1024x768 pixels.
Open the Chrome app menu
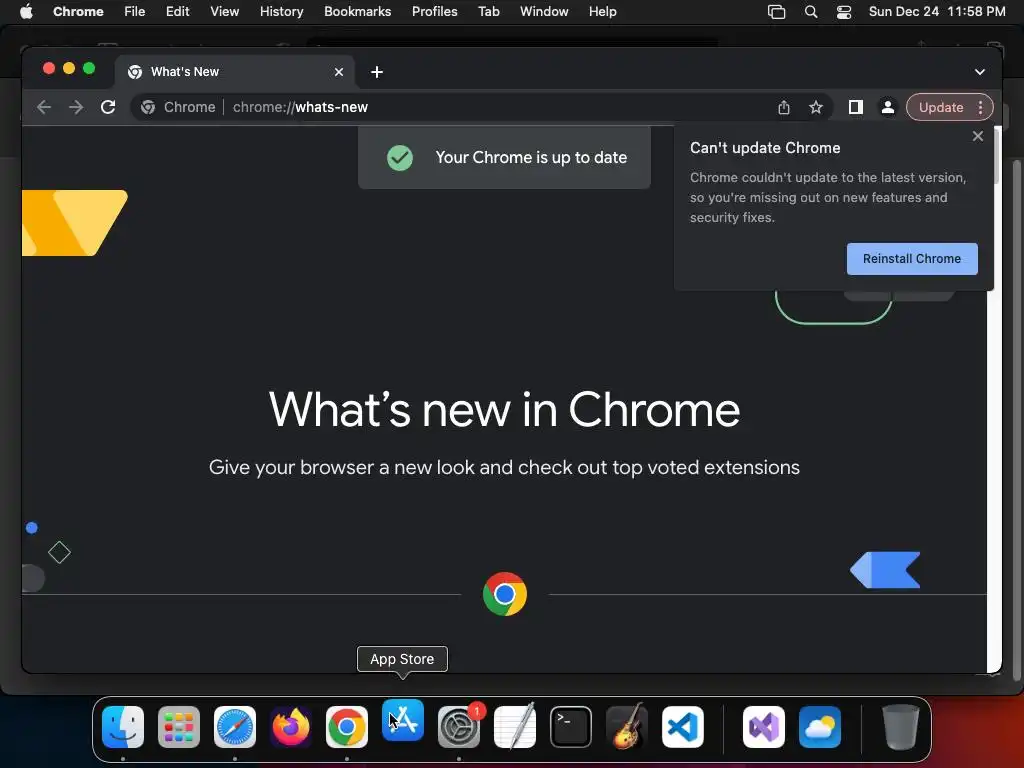[78, 11]
